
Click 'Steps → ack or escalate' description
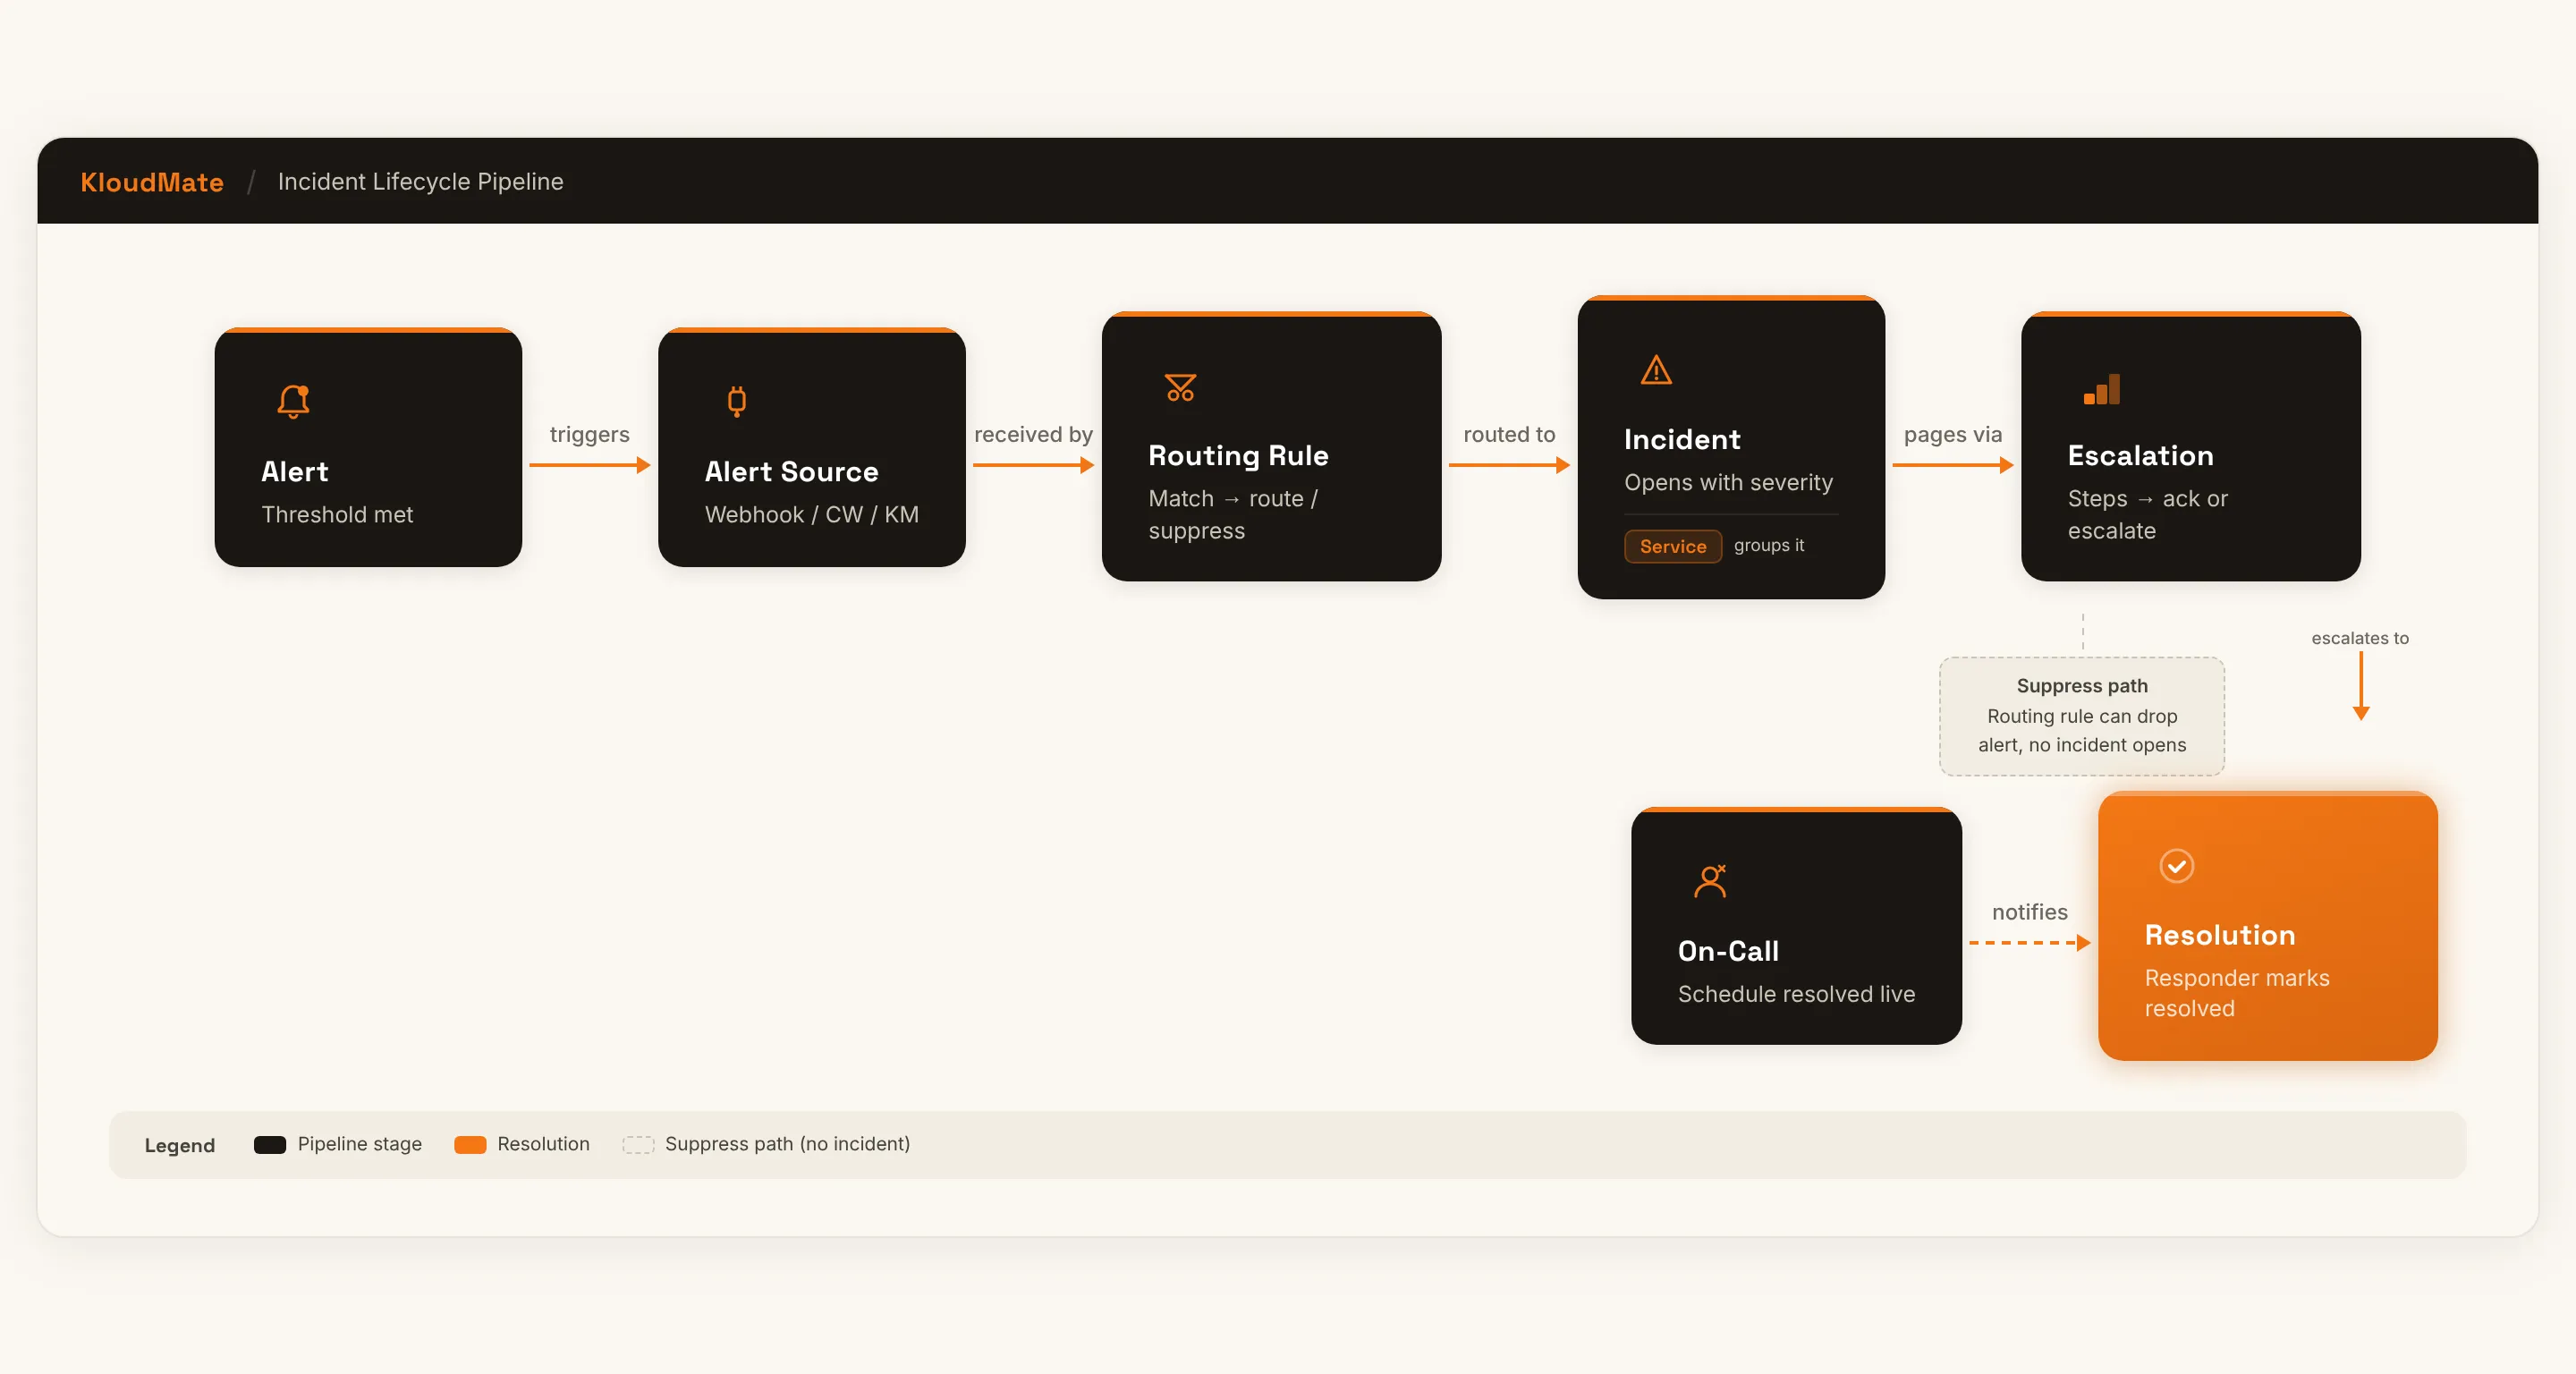(2147, 515)
